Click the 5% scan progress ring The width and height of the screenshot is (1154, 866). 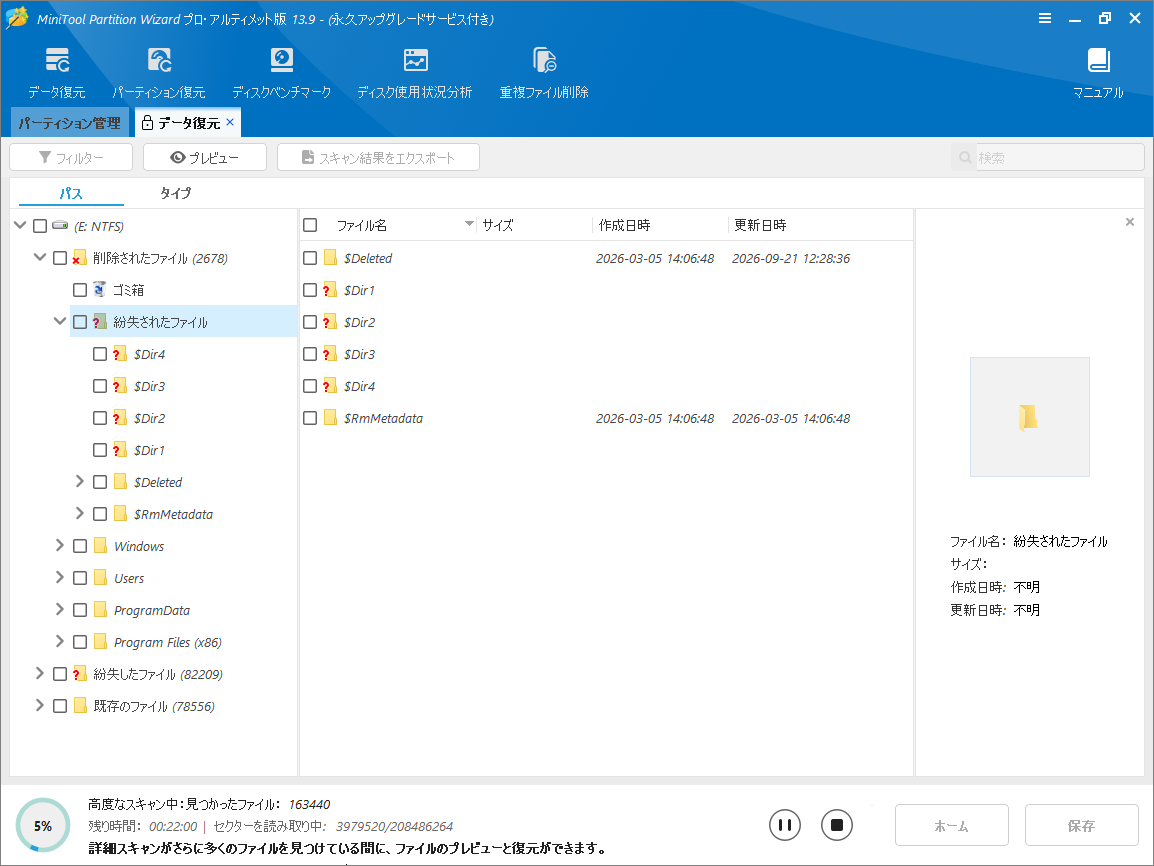click(x=43, y=826)
